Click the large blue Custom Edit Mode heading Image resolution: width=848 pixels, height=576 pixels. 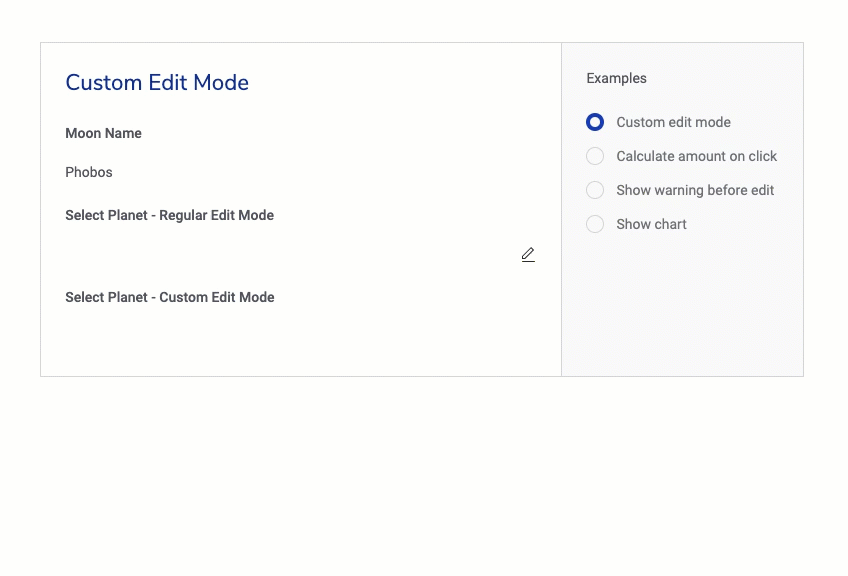(x=157, y=83)
